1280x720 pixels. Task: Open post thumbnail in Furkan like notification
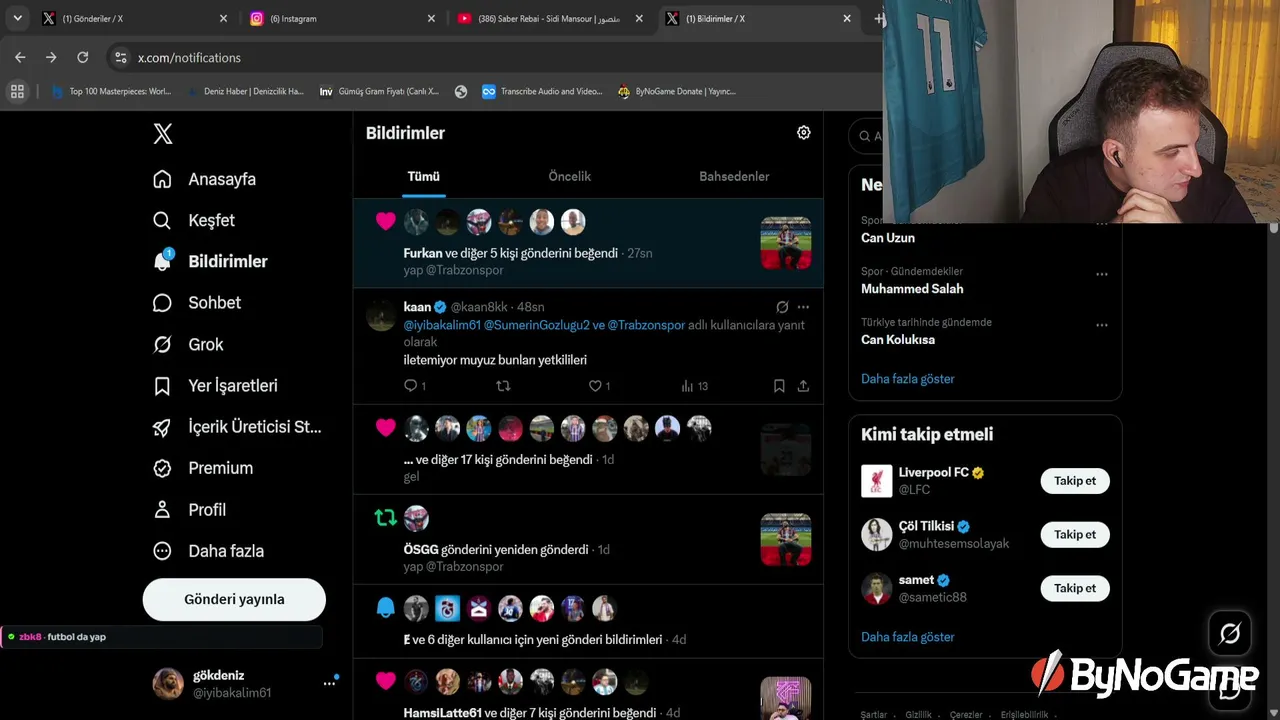(x=786, y=243)
